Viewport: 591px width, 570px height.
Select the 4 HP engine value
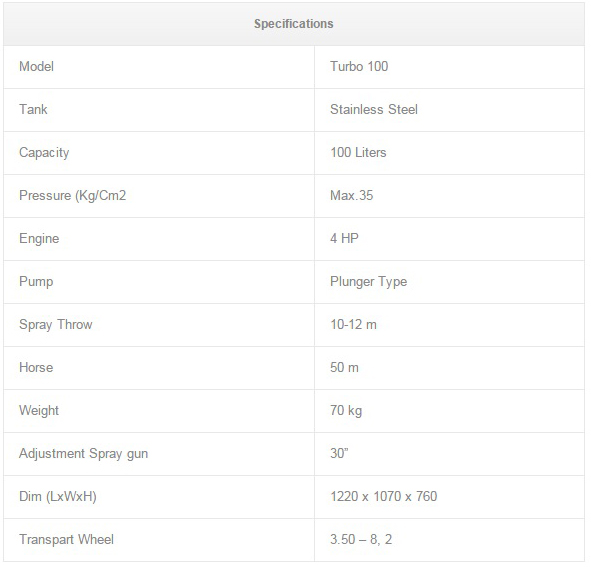[x=344, y=239]
